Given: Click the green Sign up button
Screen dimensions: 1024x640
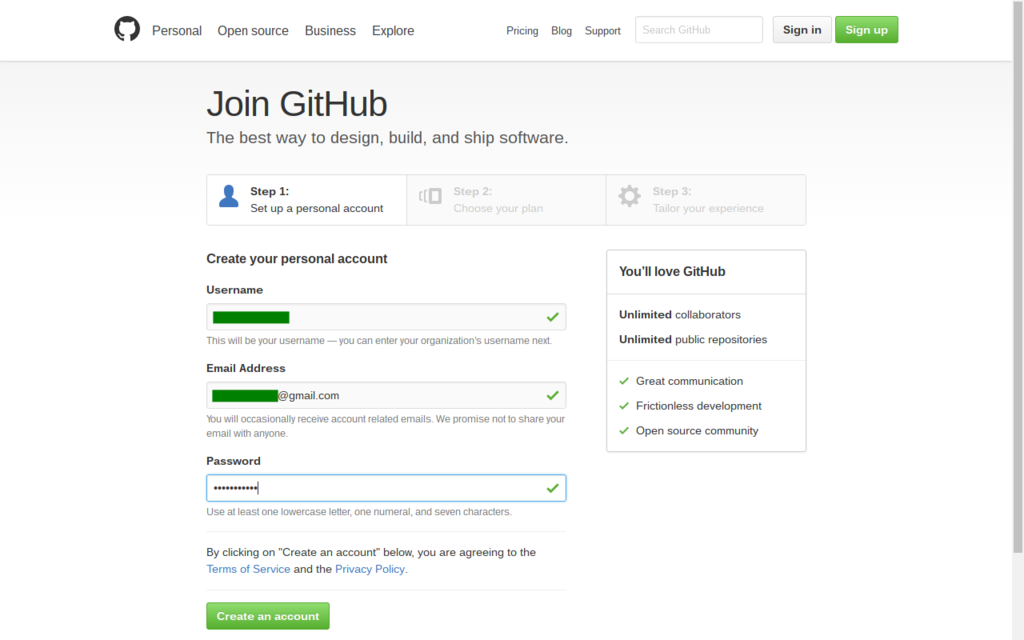Looking at the screenshot, I should tap(867, 30).
